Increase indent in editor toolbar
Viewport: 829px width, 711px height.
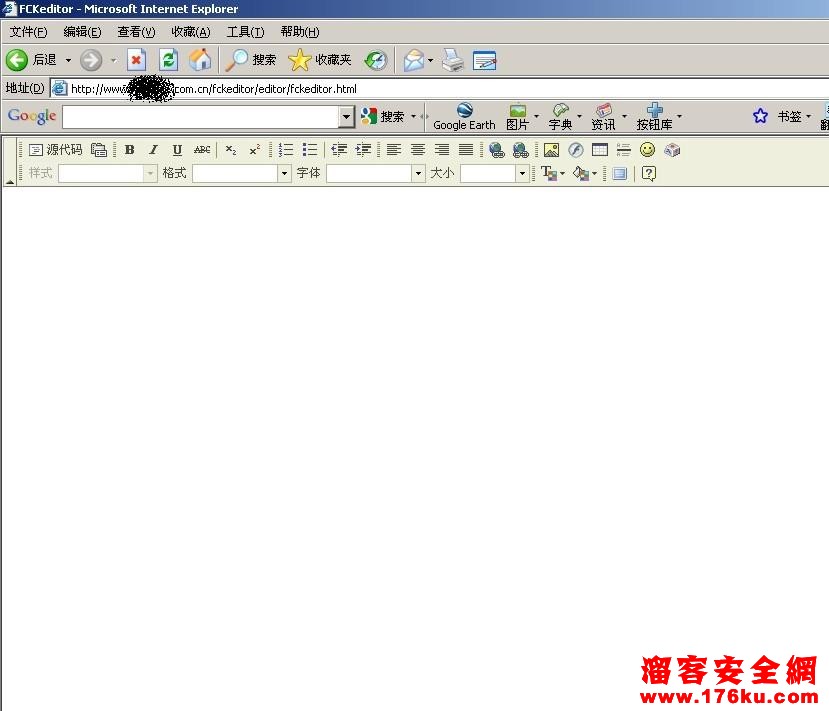point(363,150)
